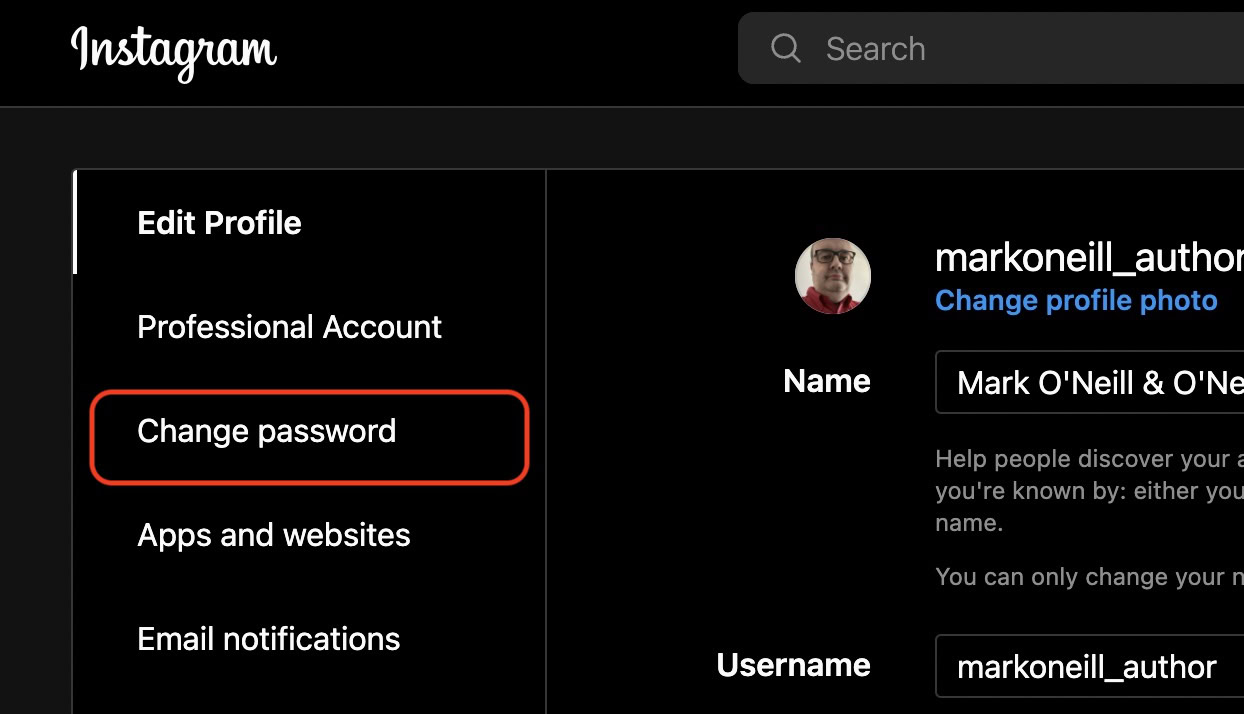Click the profile photo avatar
This screenshot has height=714, width=1244.
click(x=832, y=276)
